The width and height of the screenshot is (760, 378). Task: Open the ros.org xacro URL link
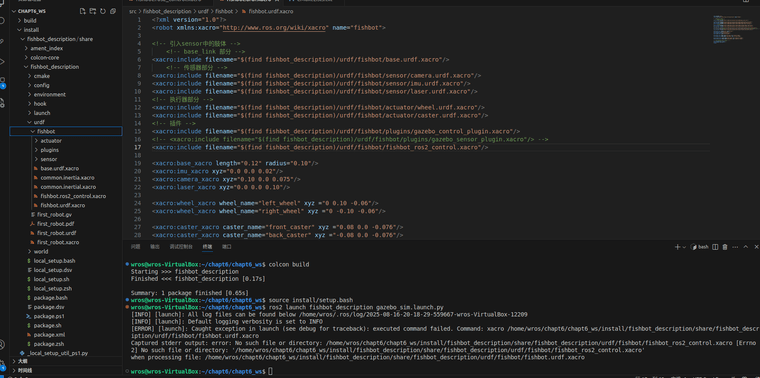[275, 28]
